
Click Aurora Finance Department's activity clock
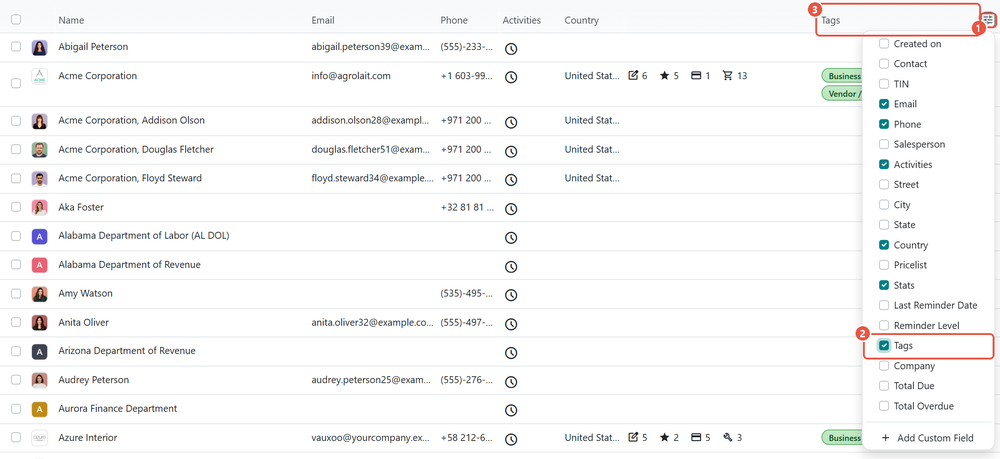[x=511, y=410]
